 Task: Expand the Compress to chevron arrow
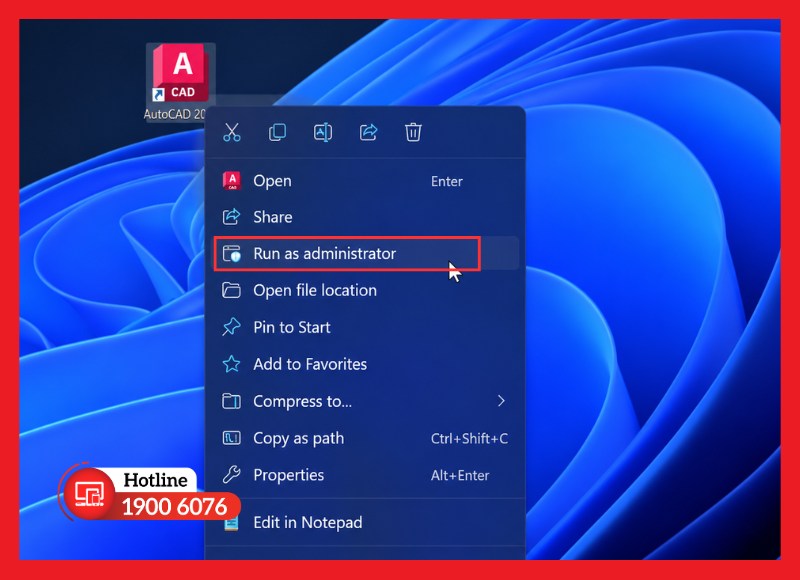pyautogui.click(x=501, y=401)
